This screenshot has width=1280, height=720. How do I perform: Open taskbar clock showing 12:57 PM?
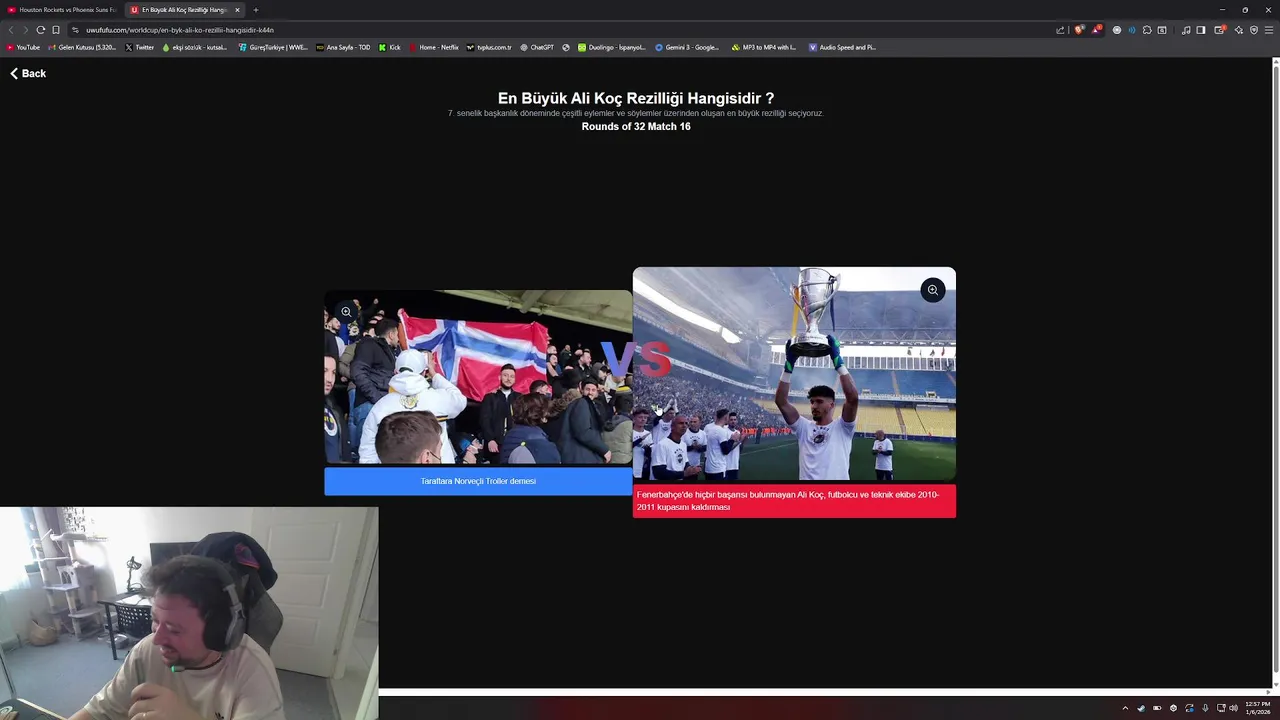pyautogui.click(x=1257, y=708)
